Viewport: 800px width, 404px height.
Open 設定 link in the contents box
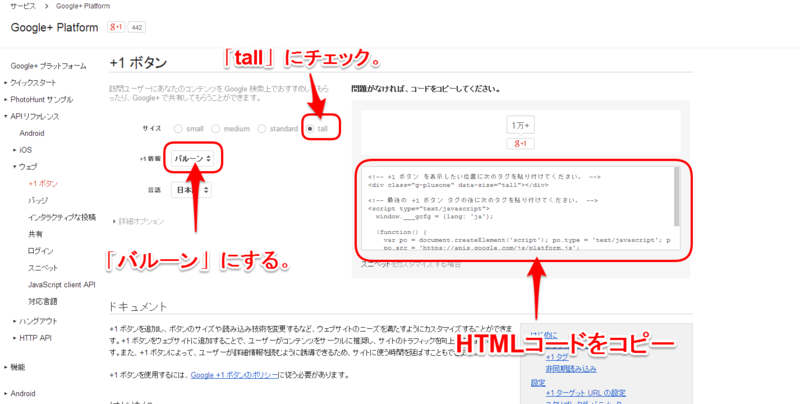tap(538, 383)
